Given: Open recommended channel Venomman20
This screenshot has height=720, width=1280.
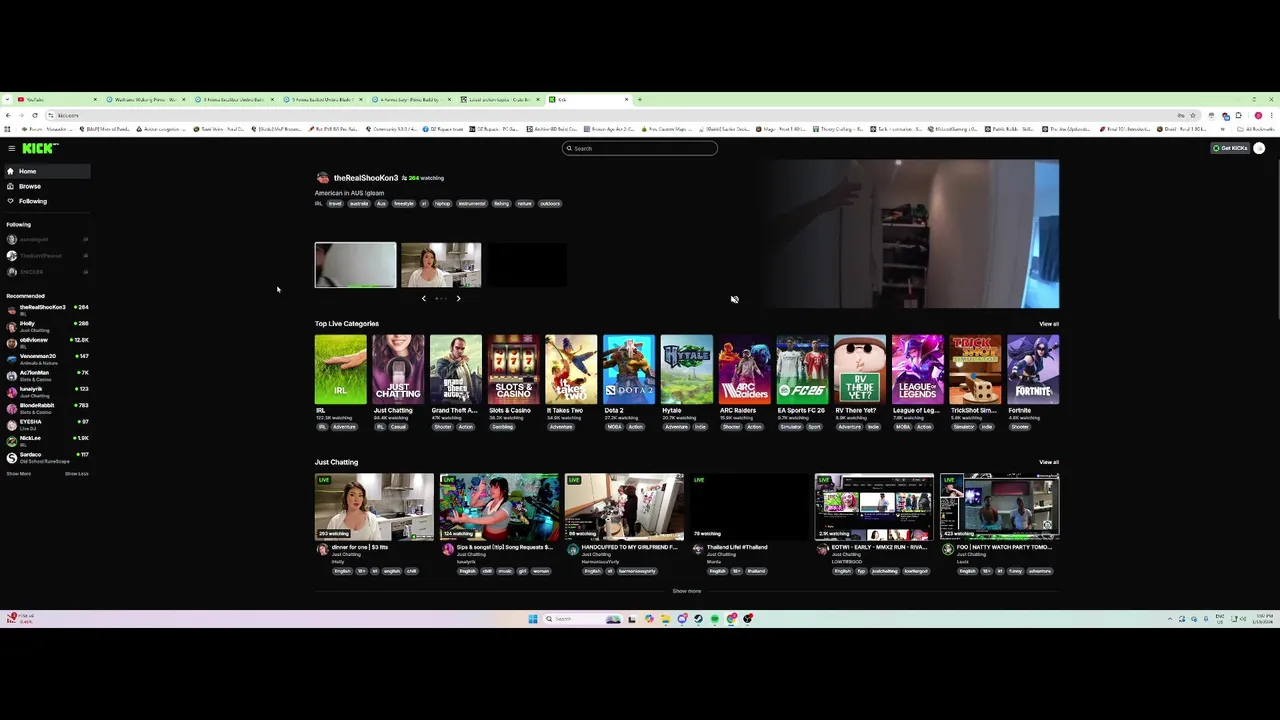Looking at the screenshot, I should 46,358.
